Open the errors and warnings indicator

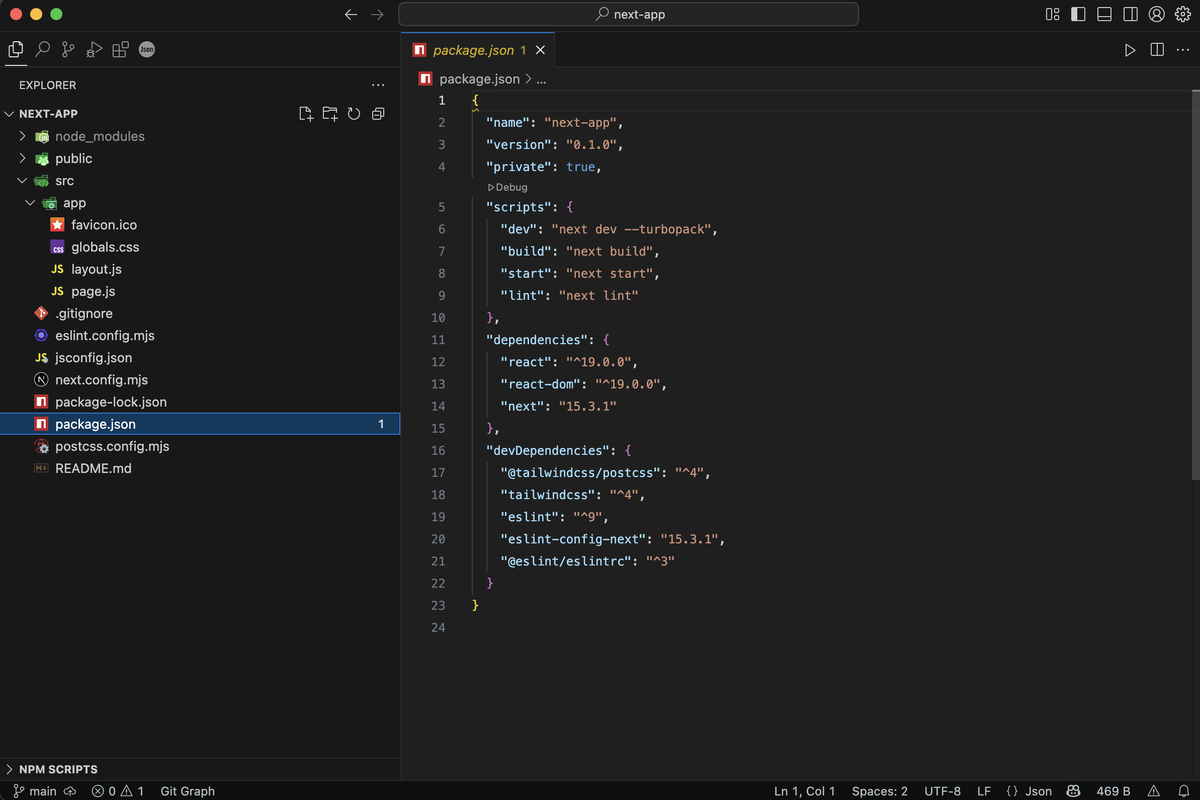(117, 791)
